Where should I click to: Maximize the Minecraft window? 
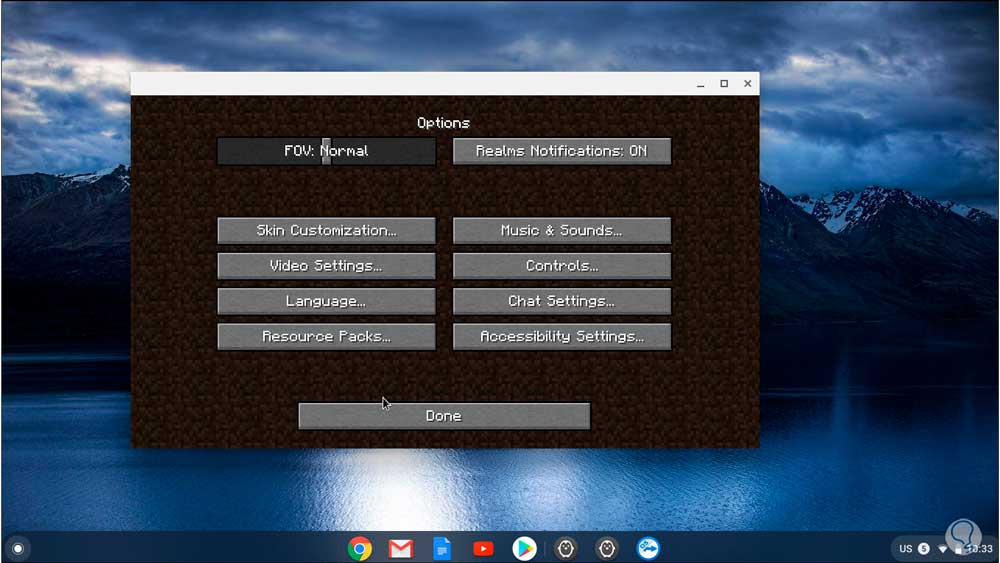724,84
